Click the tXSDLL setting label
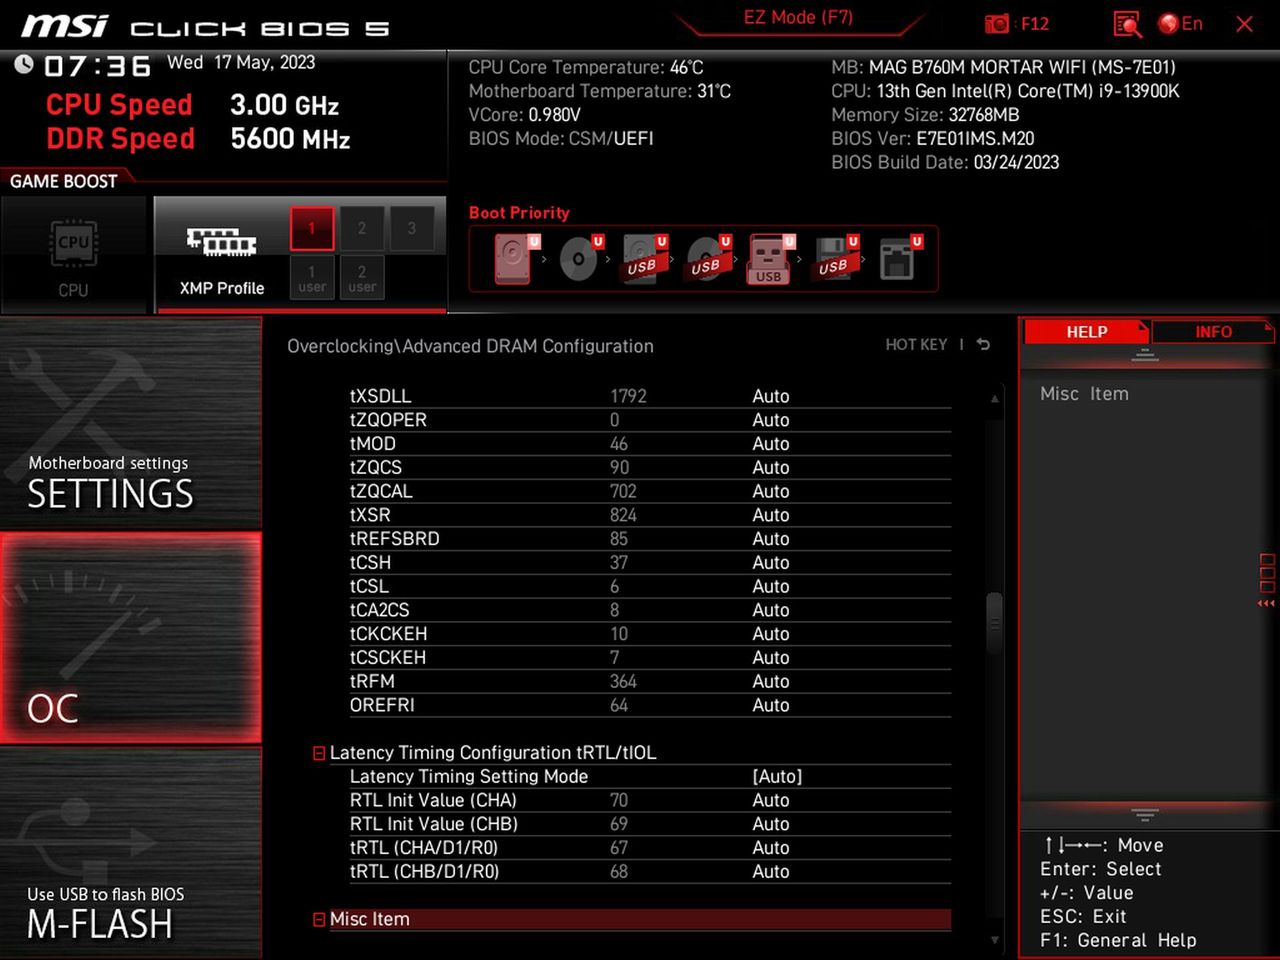Image resolution: width=1280 pixels, height=960 pixels. pos(380,396)
